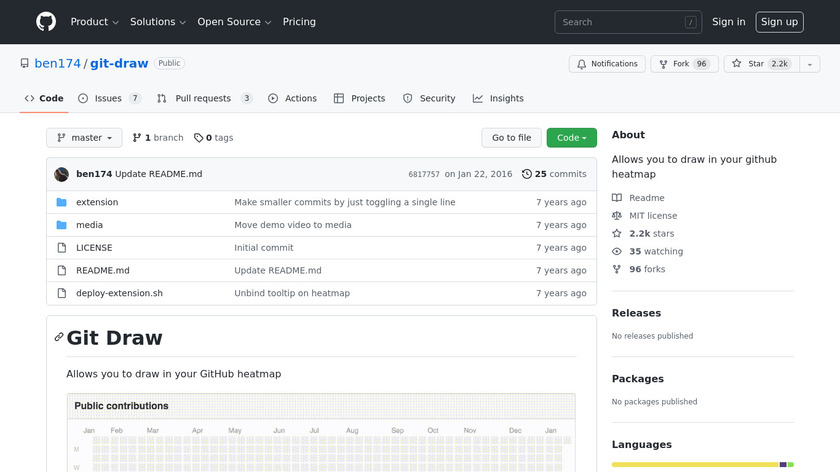Open the README.md file link

pos(103,271)
